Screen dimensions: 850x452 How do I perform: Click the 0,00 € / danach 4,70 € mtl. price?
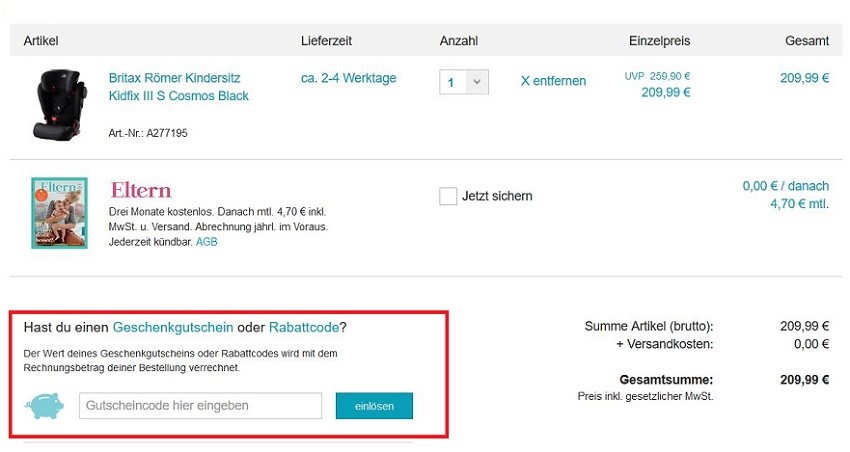click(x=785, y=195)
